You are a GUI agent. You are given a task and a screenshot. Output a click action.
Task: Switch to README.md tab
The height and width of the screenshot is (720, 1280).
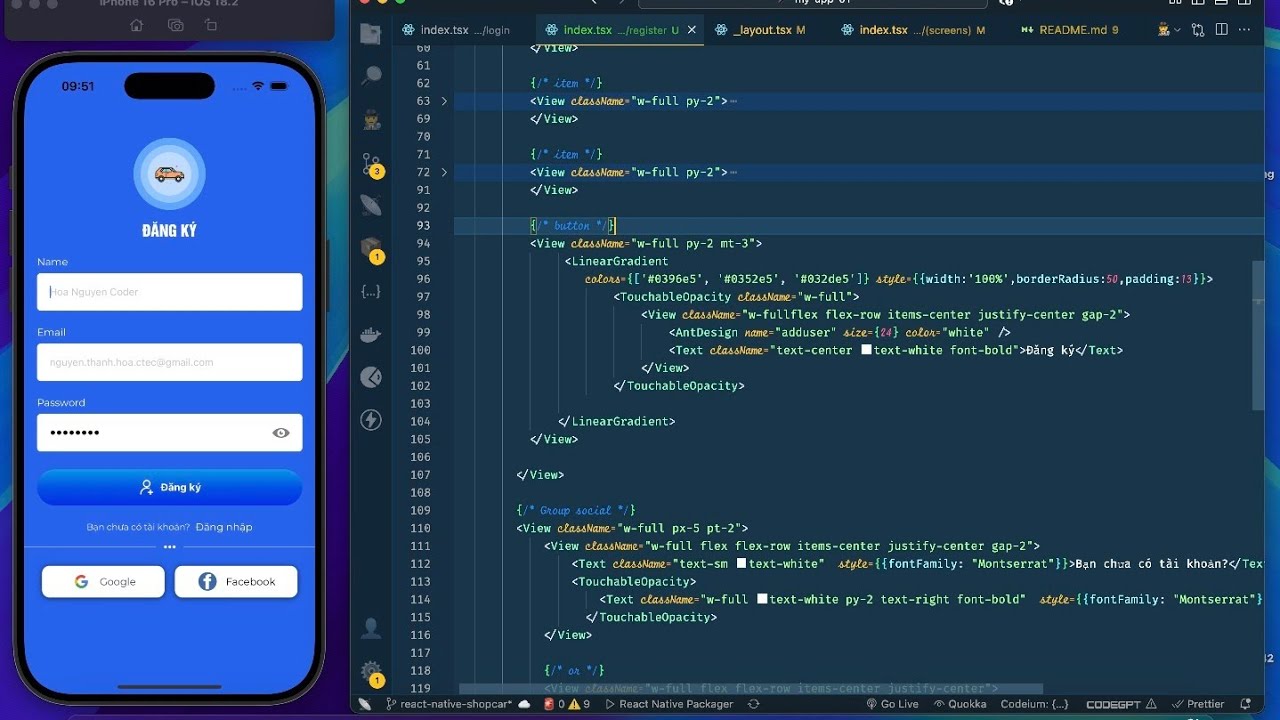pyautogui.click(x=1070, y=30)
